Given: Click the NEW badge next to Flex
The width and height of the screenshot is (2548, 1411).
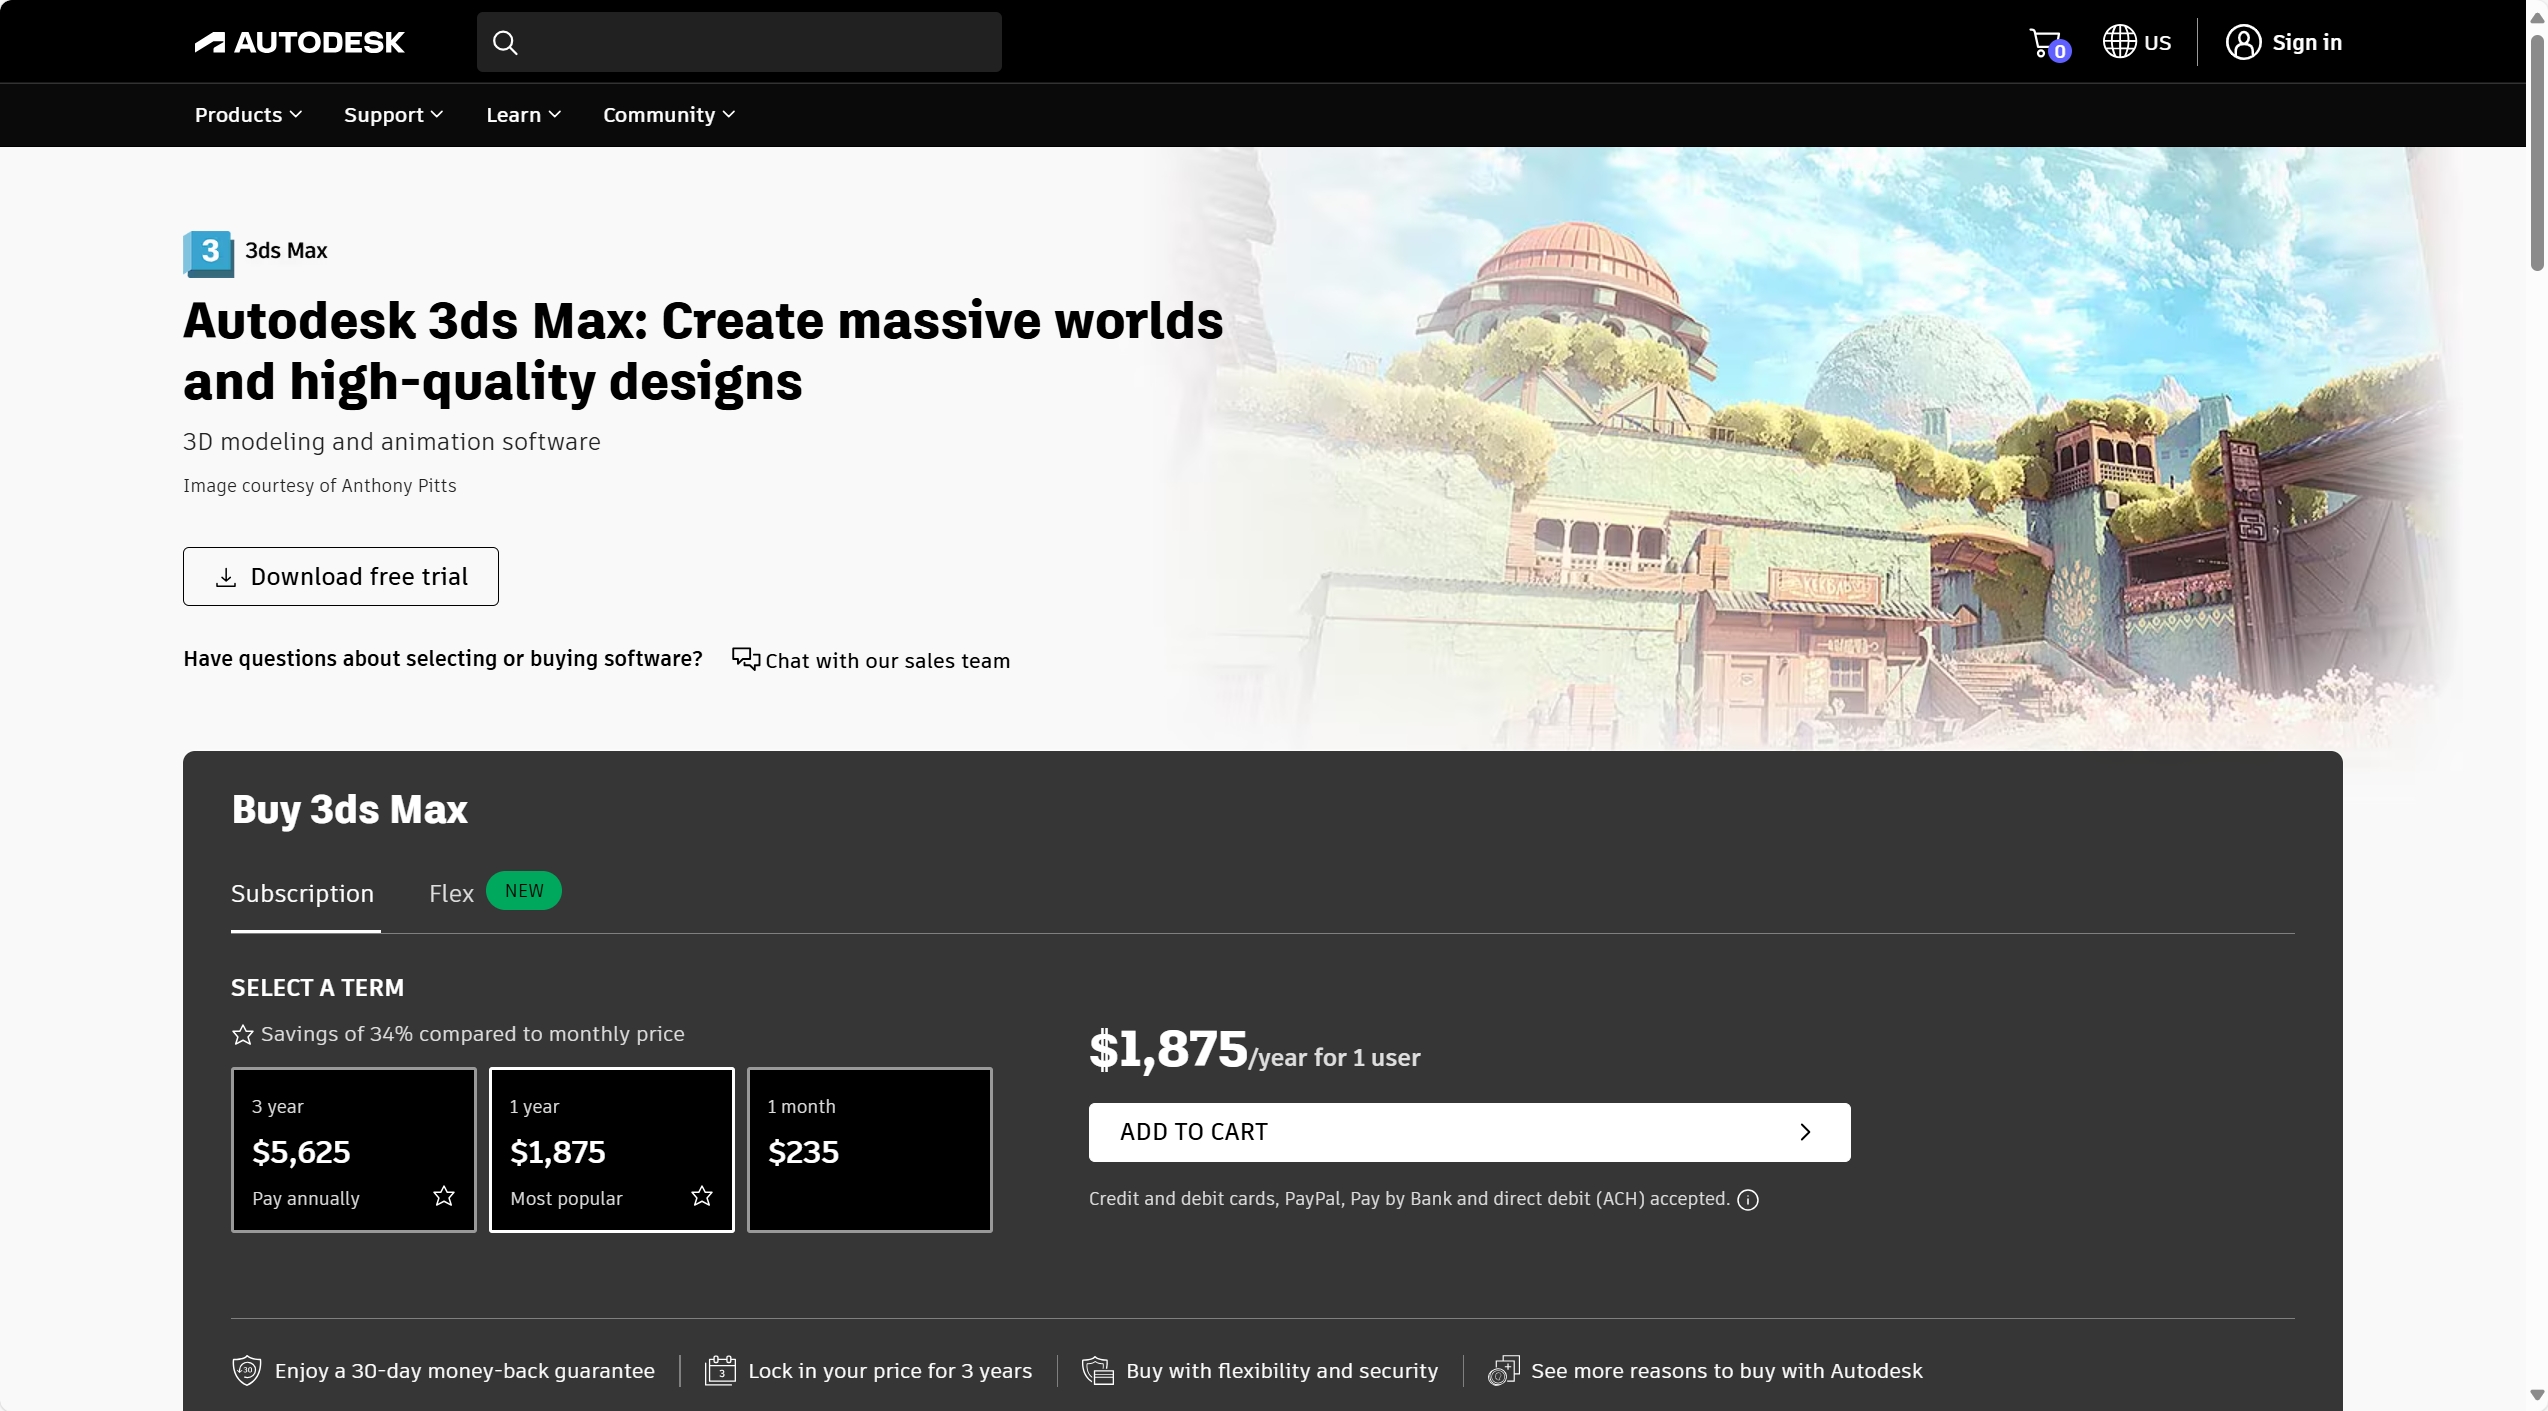Looking at the screenshot, I should point(524,891).
